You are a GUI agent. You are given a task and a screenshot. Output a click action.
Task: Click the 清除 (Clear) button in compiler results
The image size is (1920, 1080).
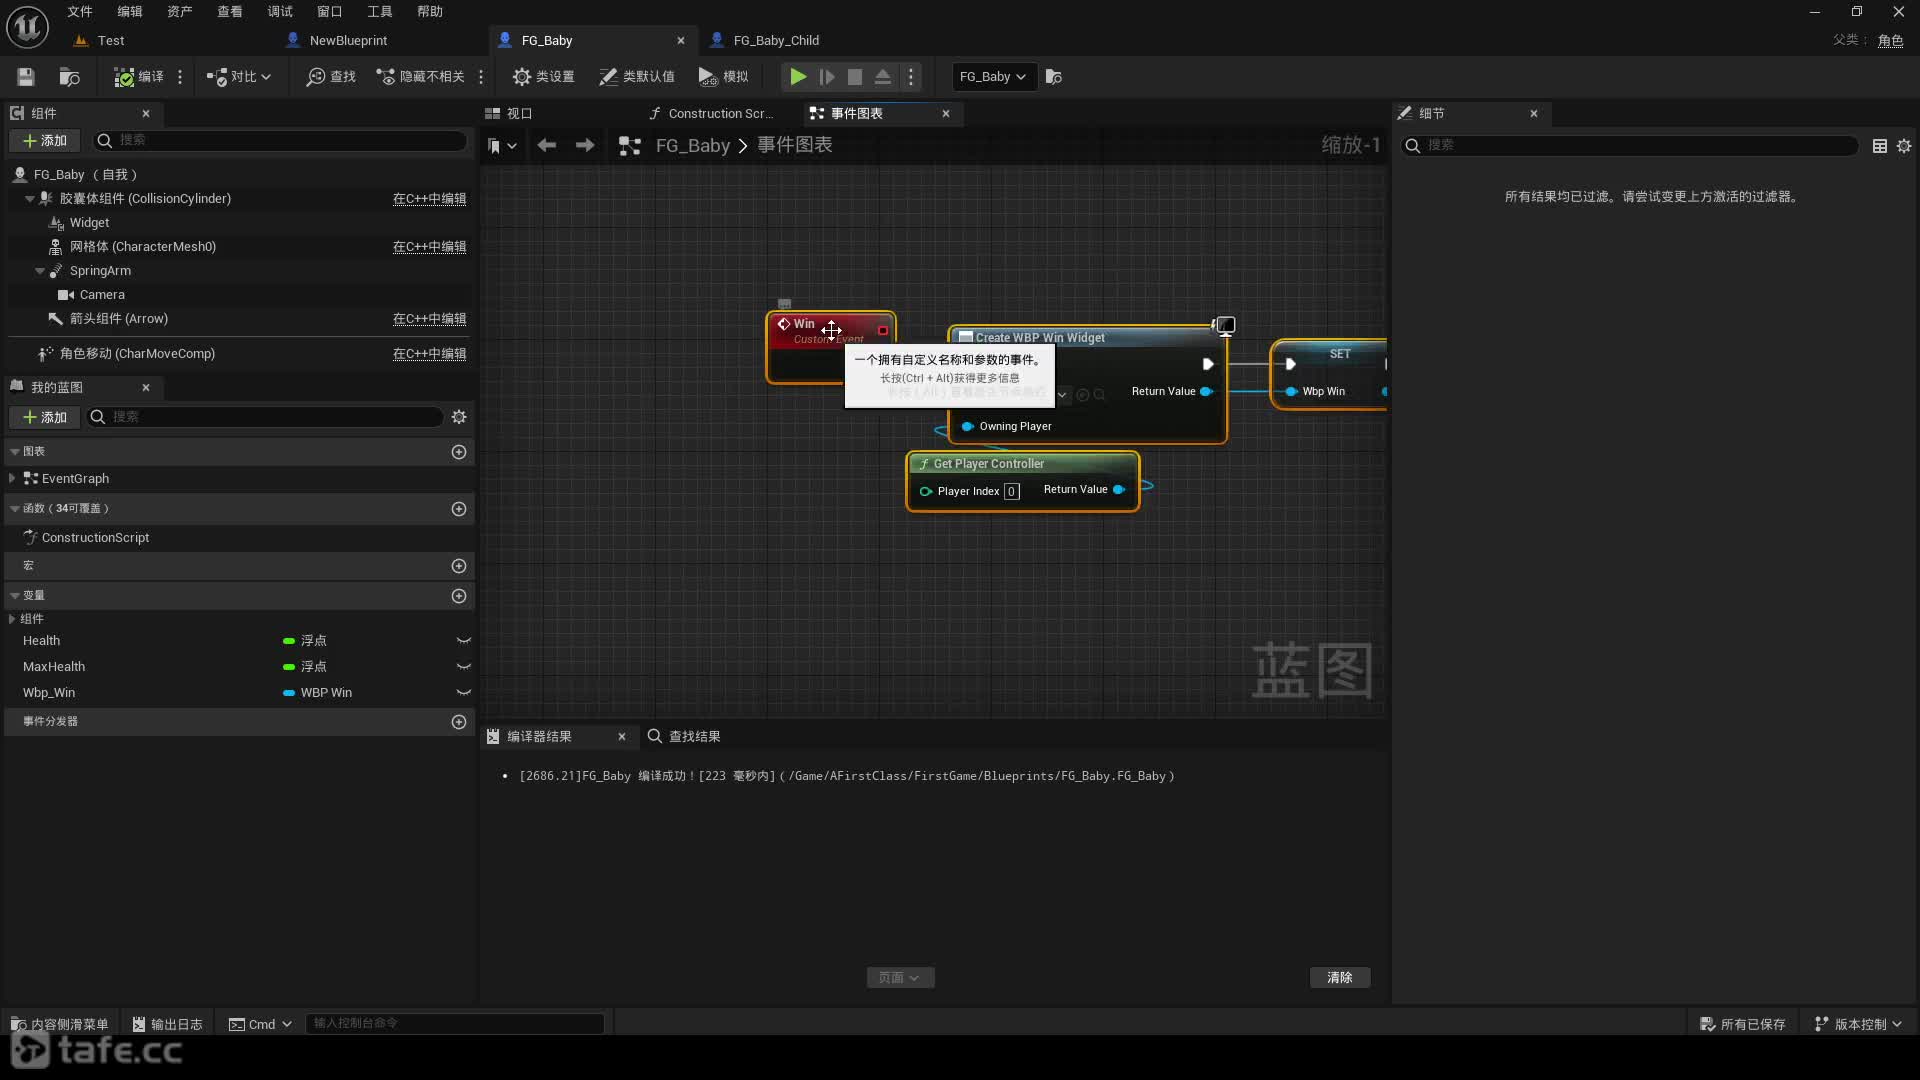click(x=1340, y=978)
